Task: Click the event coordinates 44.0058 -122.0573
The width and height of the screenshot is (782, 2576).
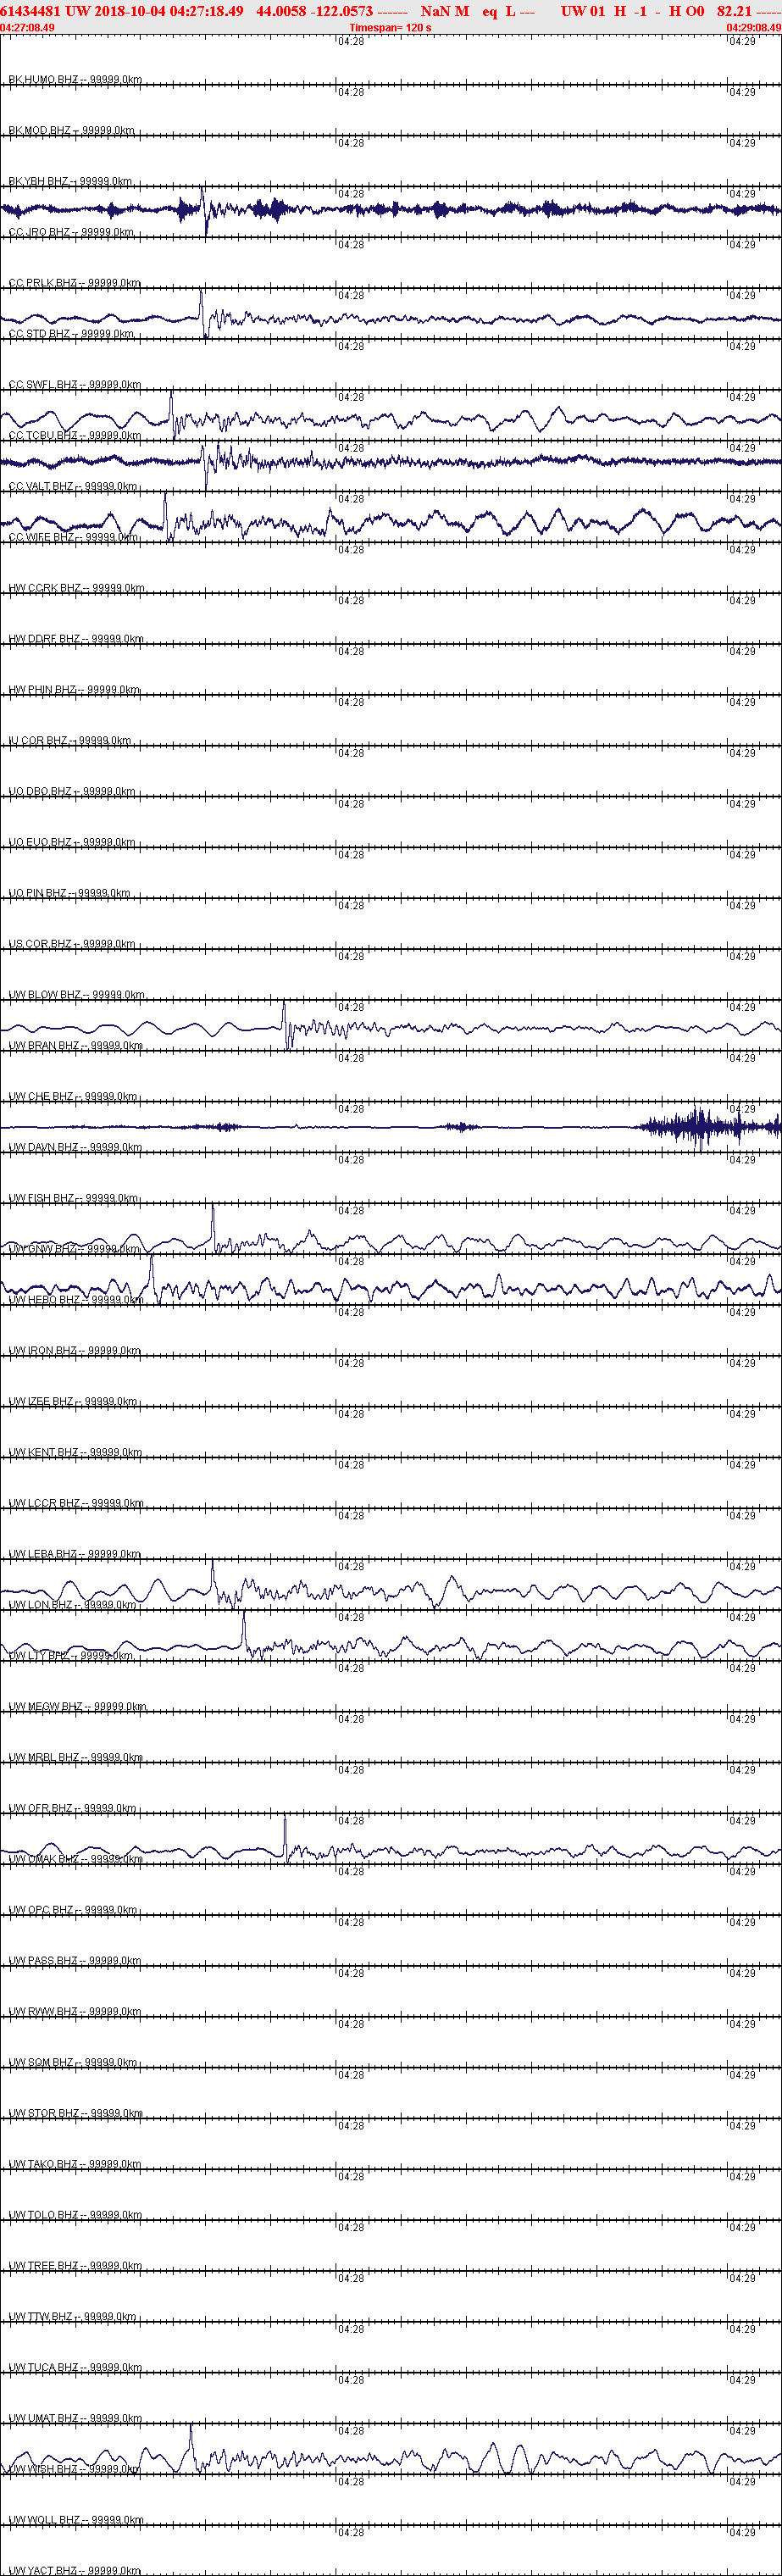Action: coord(314,11)
